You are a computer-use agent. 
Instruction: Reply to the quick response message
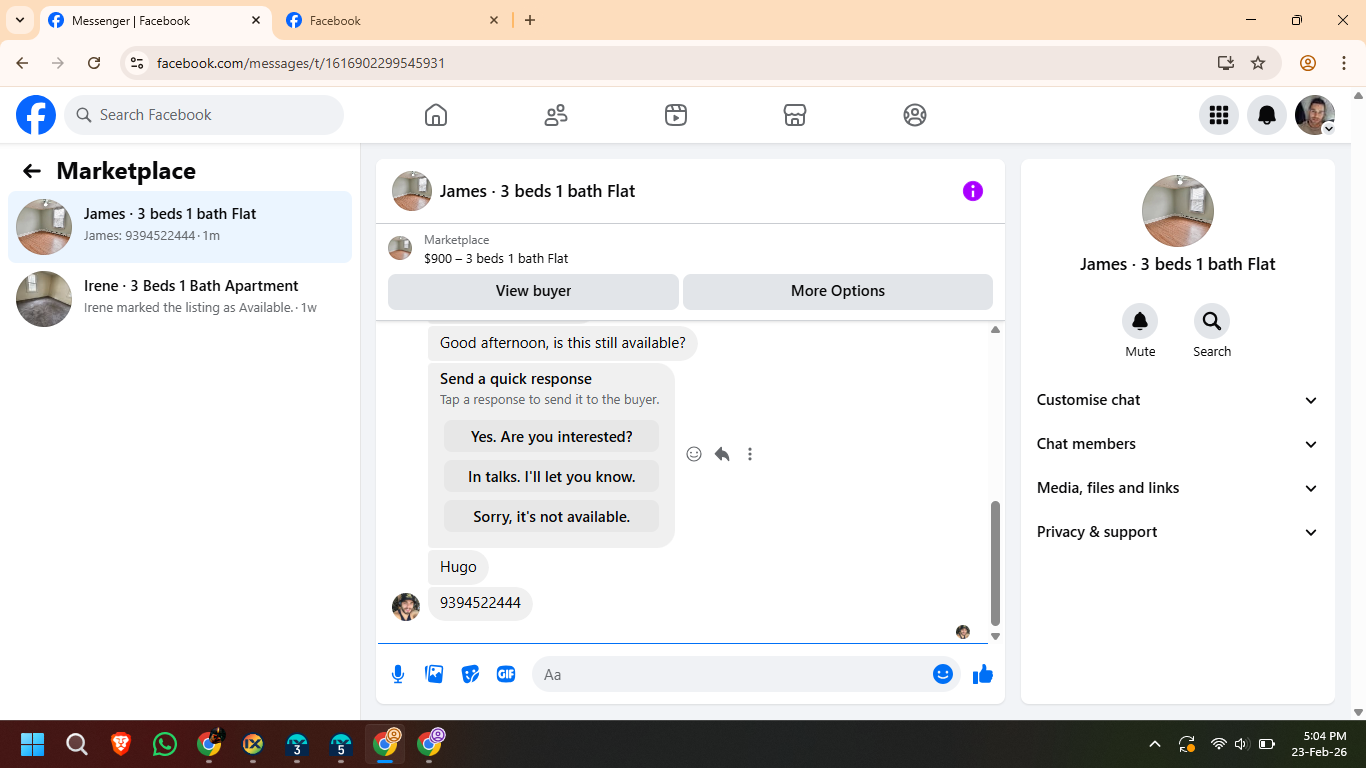coord(722,454)
